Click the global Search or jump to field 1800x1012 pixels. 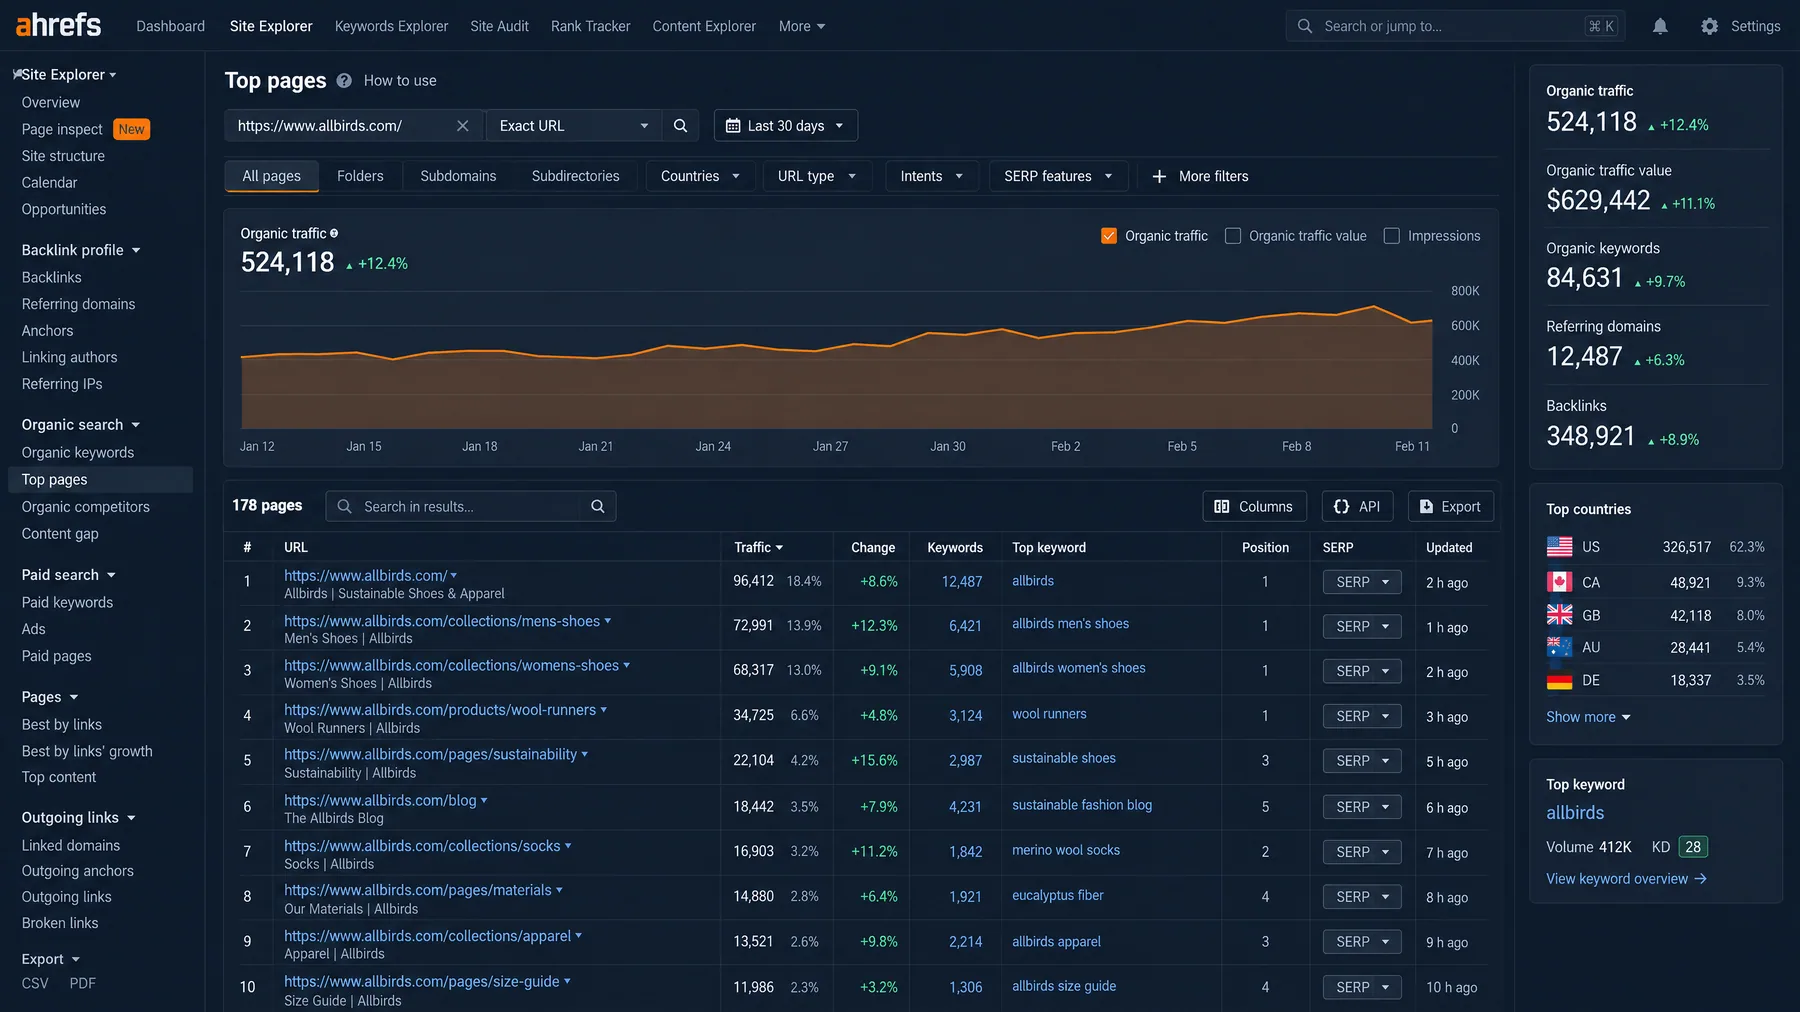click(x=1455, y=26)
